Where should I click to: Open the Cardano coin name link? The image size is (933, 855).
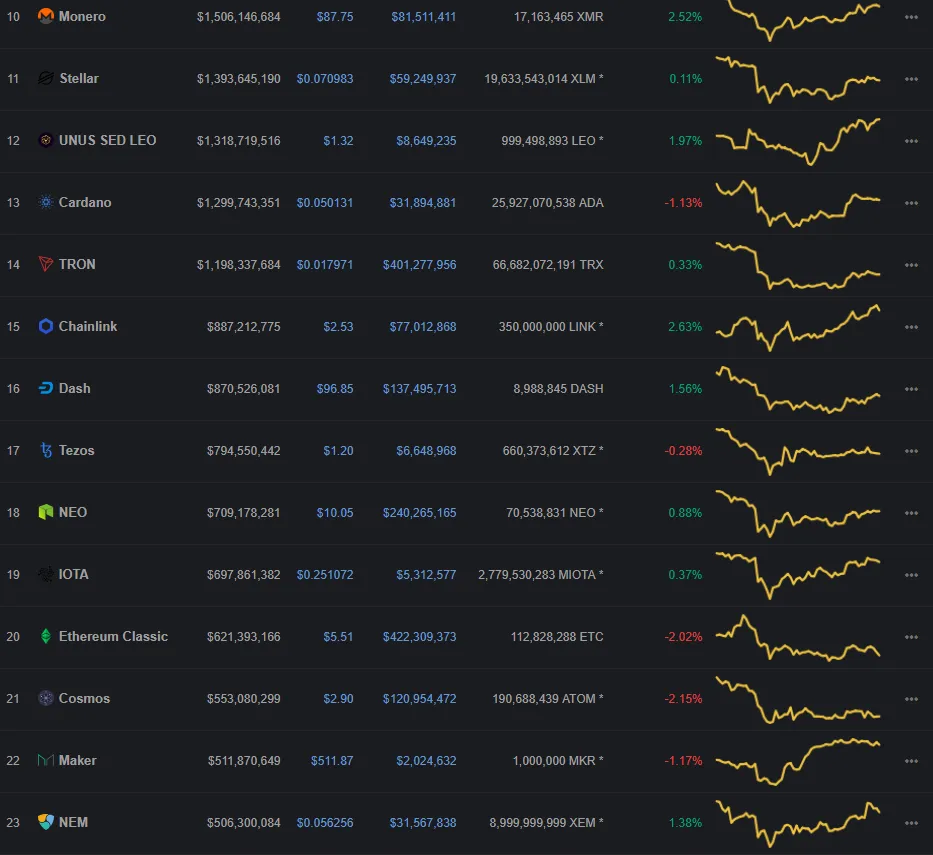(84, 202)
